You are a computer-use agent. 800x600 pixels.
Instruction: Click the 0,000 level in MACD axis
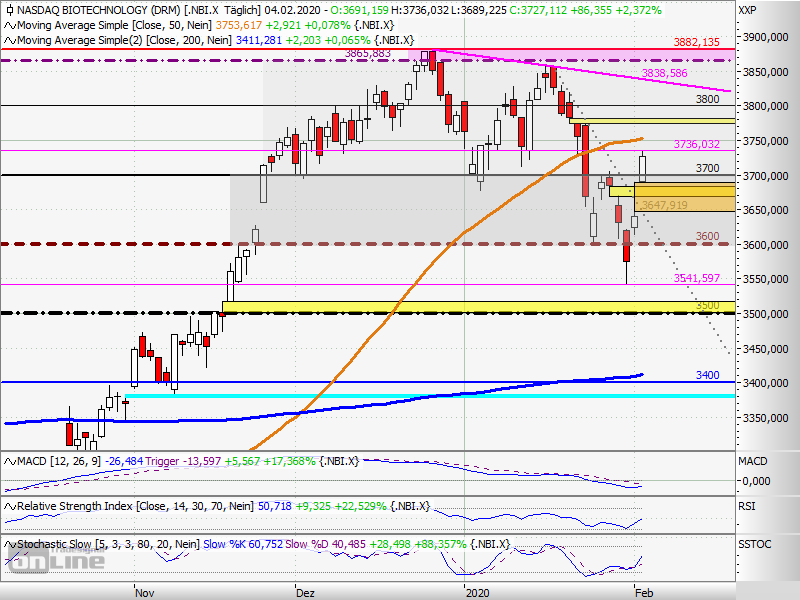tap(756, 481)
